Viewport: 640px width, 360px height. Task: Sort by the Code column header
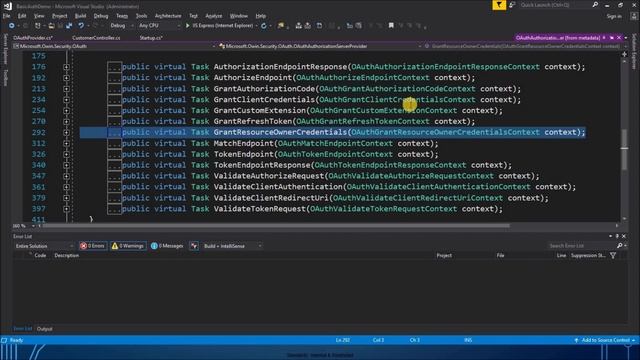click(40, 256)
